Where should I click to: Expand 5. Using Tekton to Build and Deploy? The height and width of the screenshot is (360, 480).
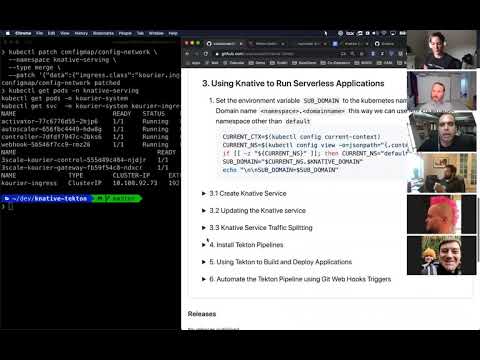pos(277,262)
